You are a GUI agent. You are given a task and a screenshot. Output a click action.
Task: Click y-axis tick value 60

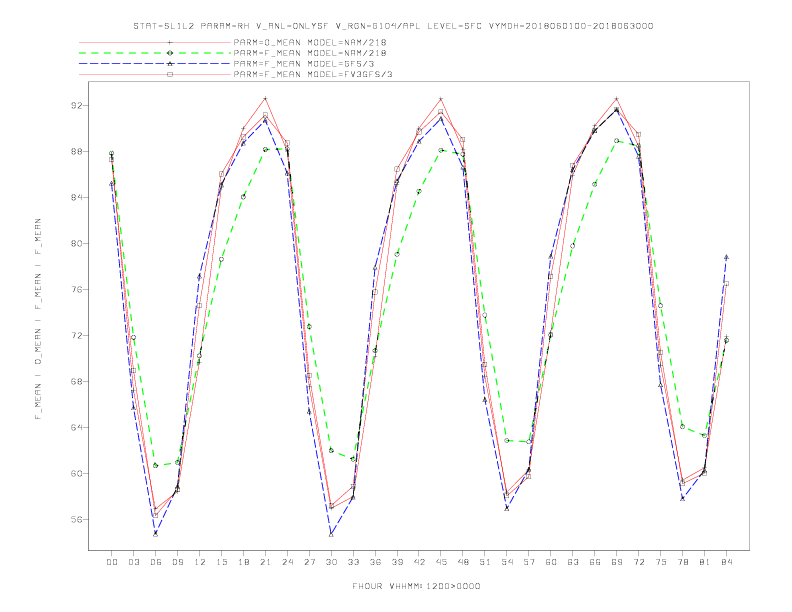pos(77,473)
